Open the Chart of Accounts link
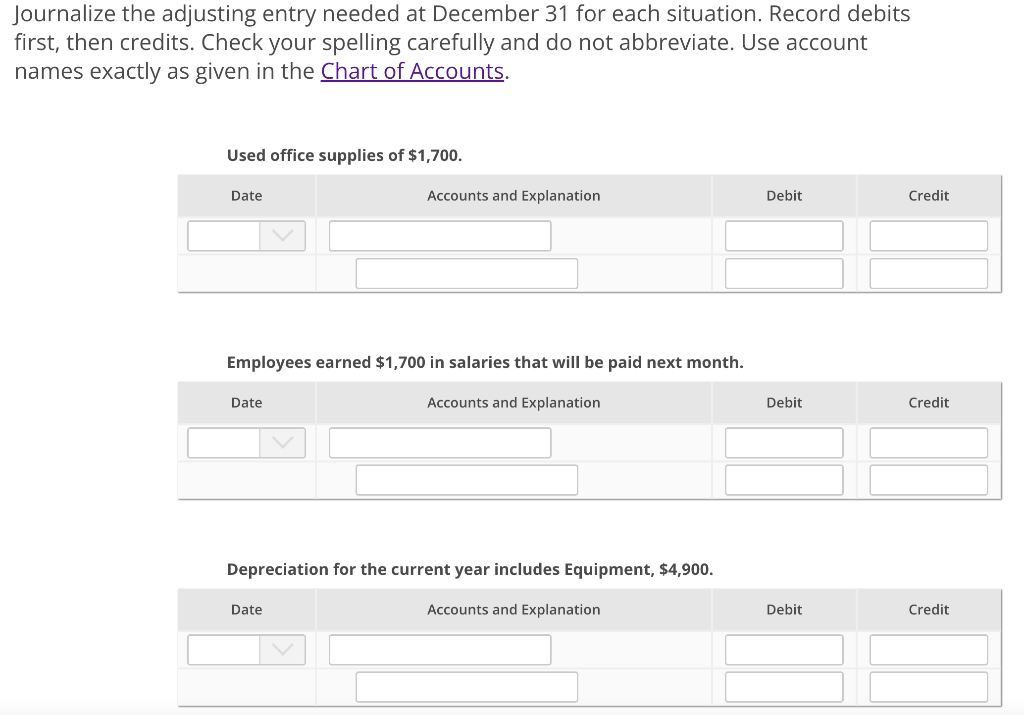Viewport: 1024px width, 715px height. (412, 71)
